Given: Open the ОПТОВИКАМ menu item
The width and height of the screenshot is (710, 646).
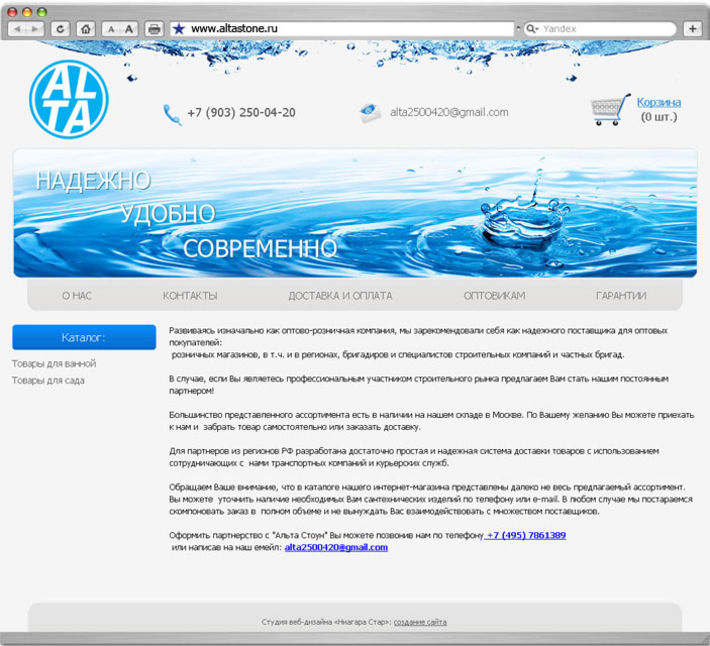Looking at the screenshot, I should point(494,296).
